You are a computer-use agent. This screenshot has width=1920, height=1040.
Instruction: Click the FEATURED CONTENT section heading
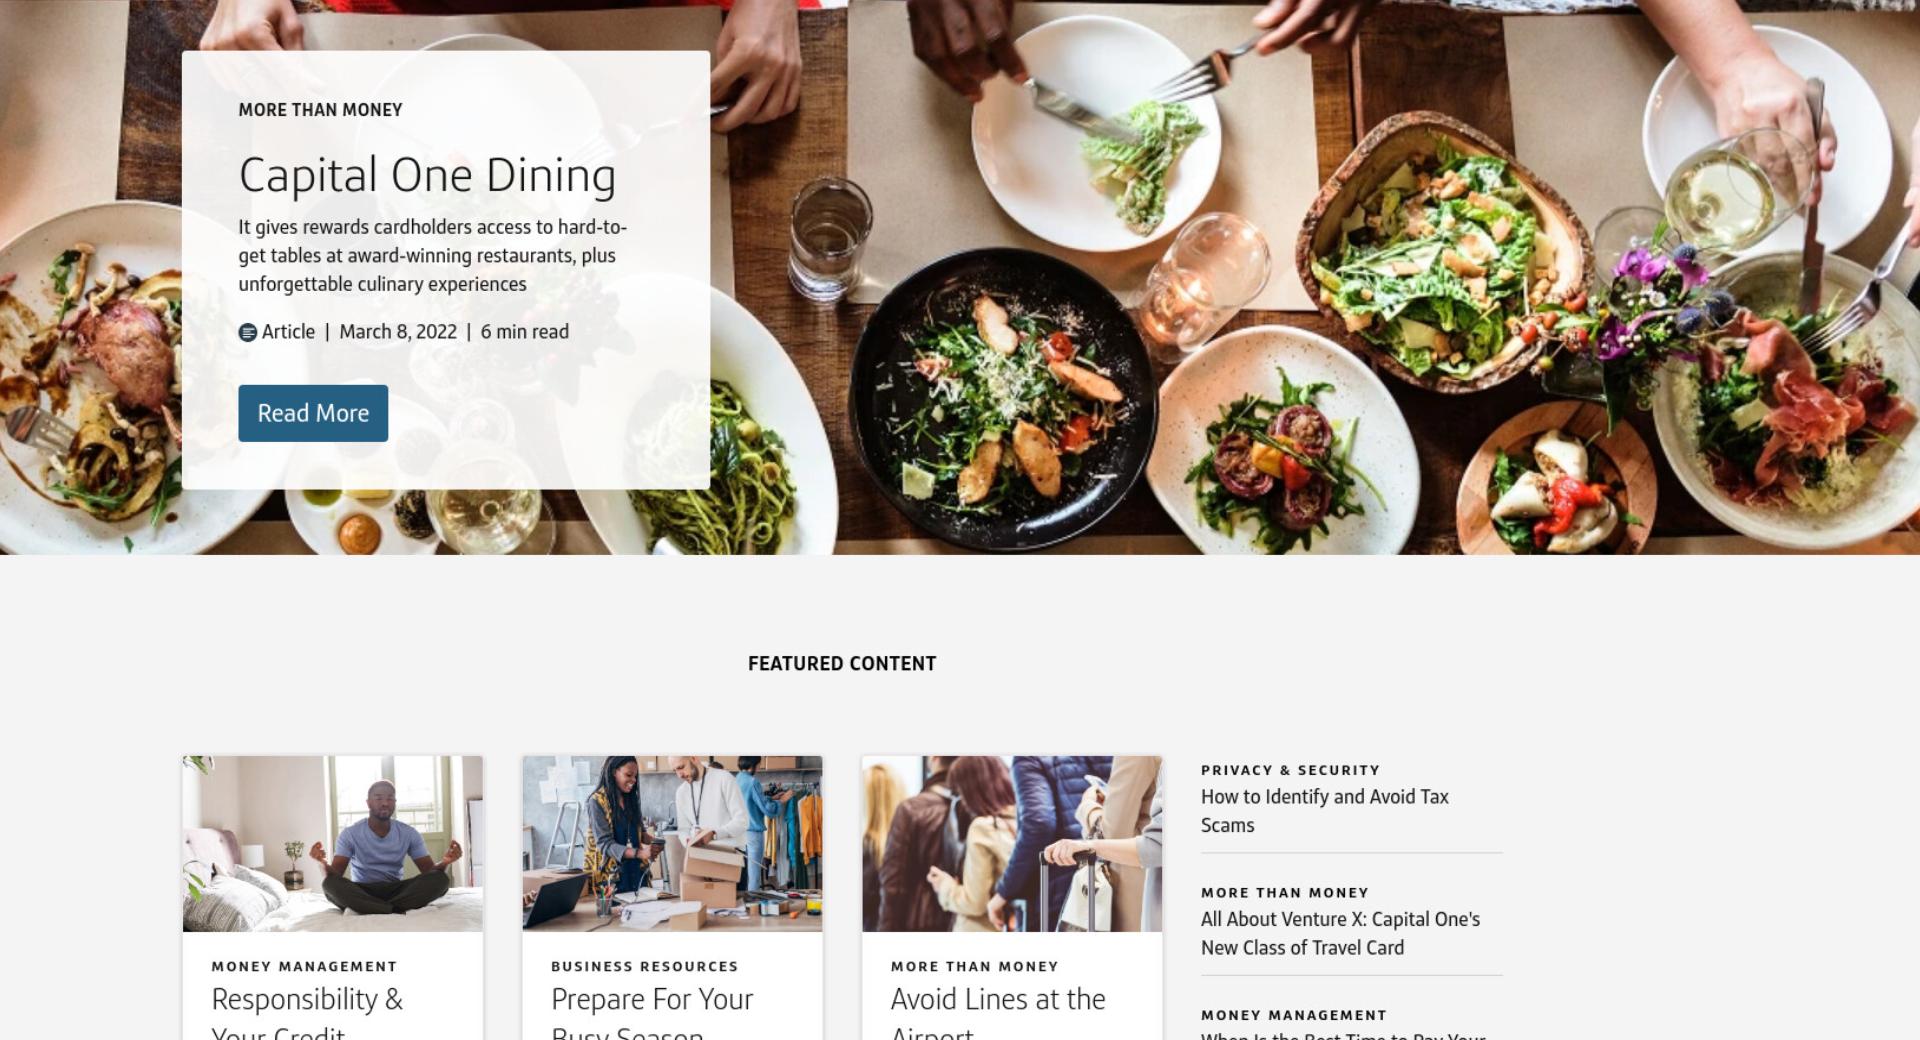coord(842,664)
